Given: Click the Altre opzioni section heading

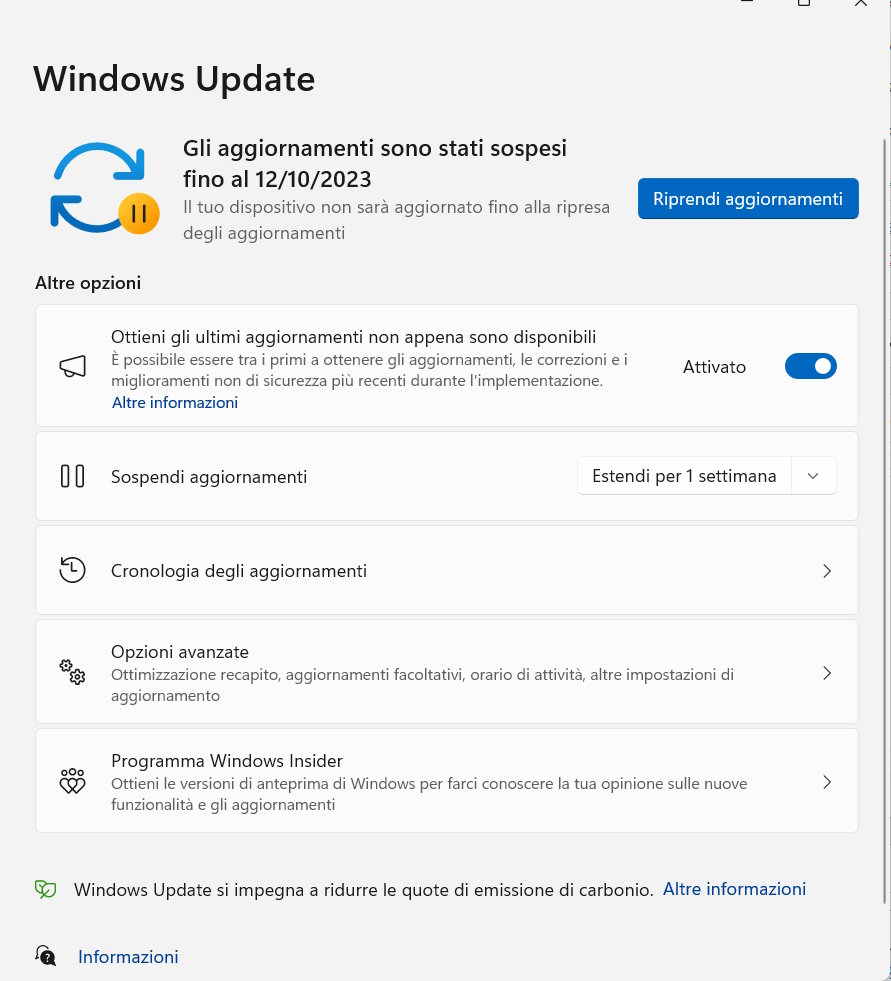Looking at the screenshot, I should tap(88, 283).
